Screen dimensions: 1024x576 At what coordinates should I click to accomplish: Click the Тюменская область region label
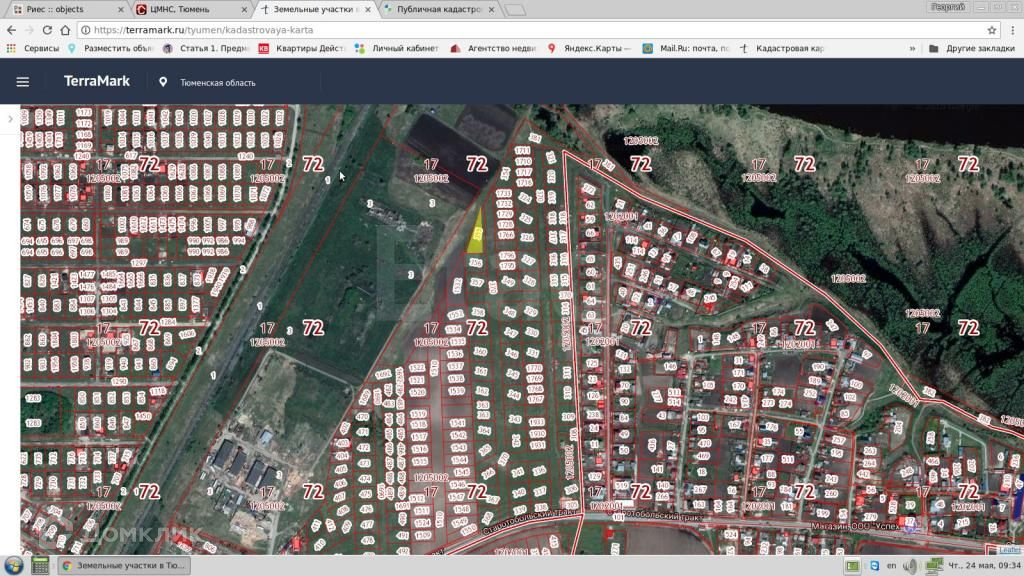point(217,83)
